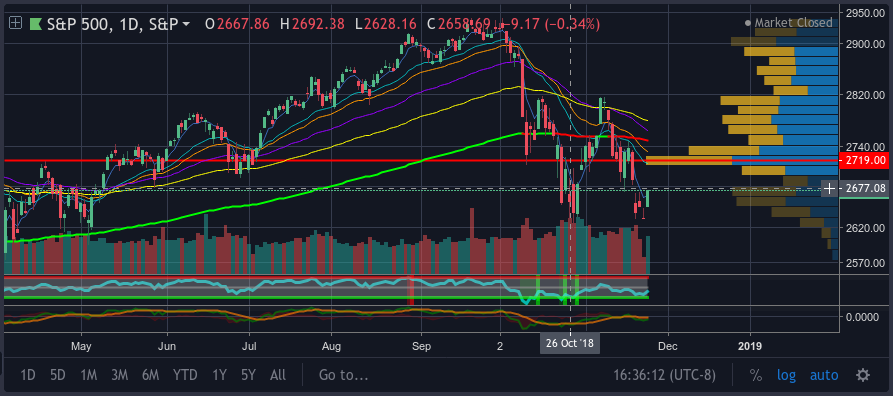The height and width of the screenshot is (396, 893).
Task: Switch to YTD time range
Action: coord(185,375)
